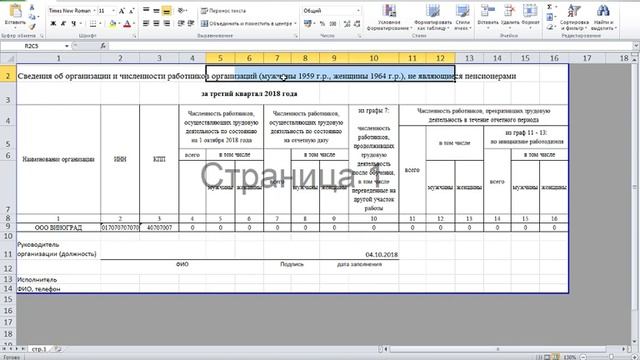Select column header 10

point(374,58)
